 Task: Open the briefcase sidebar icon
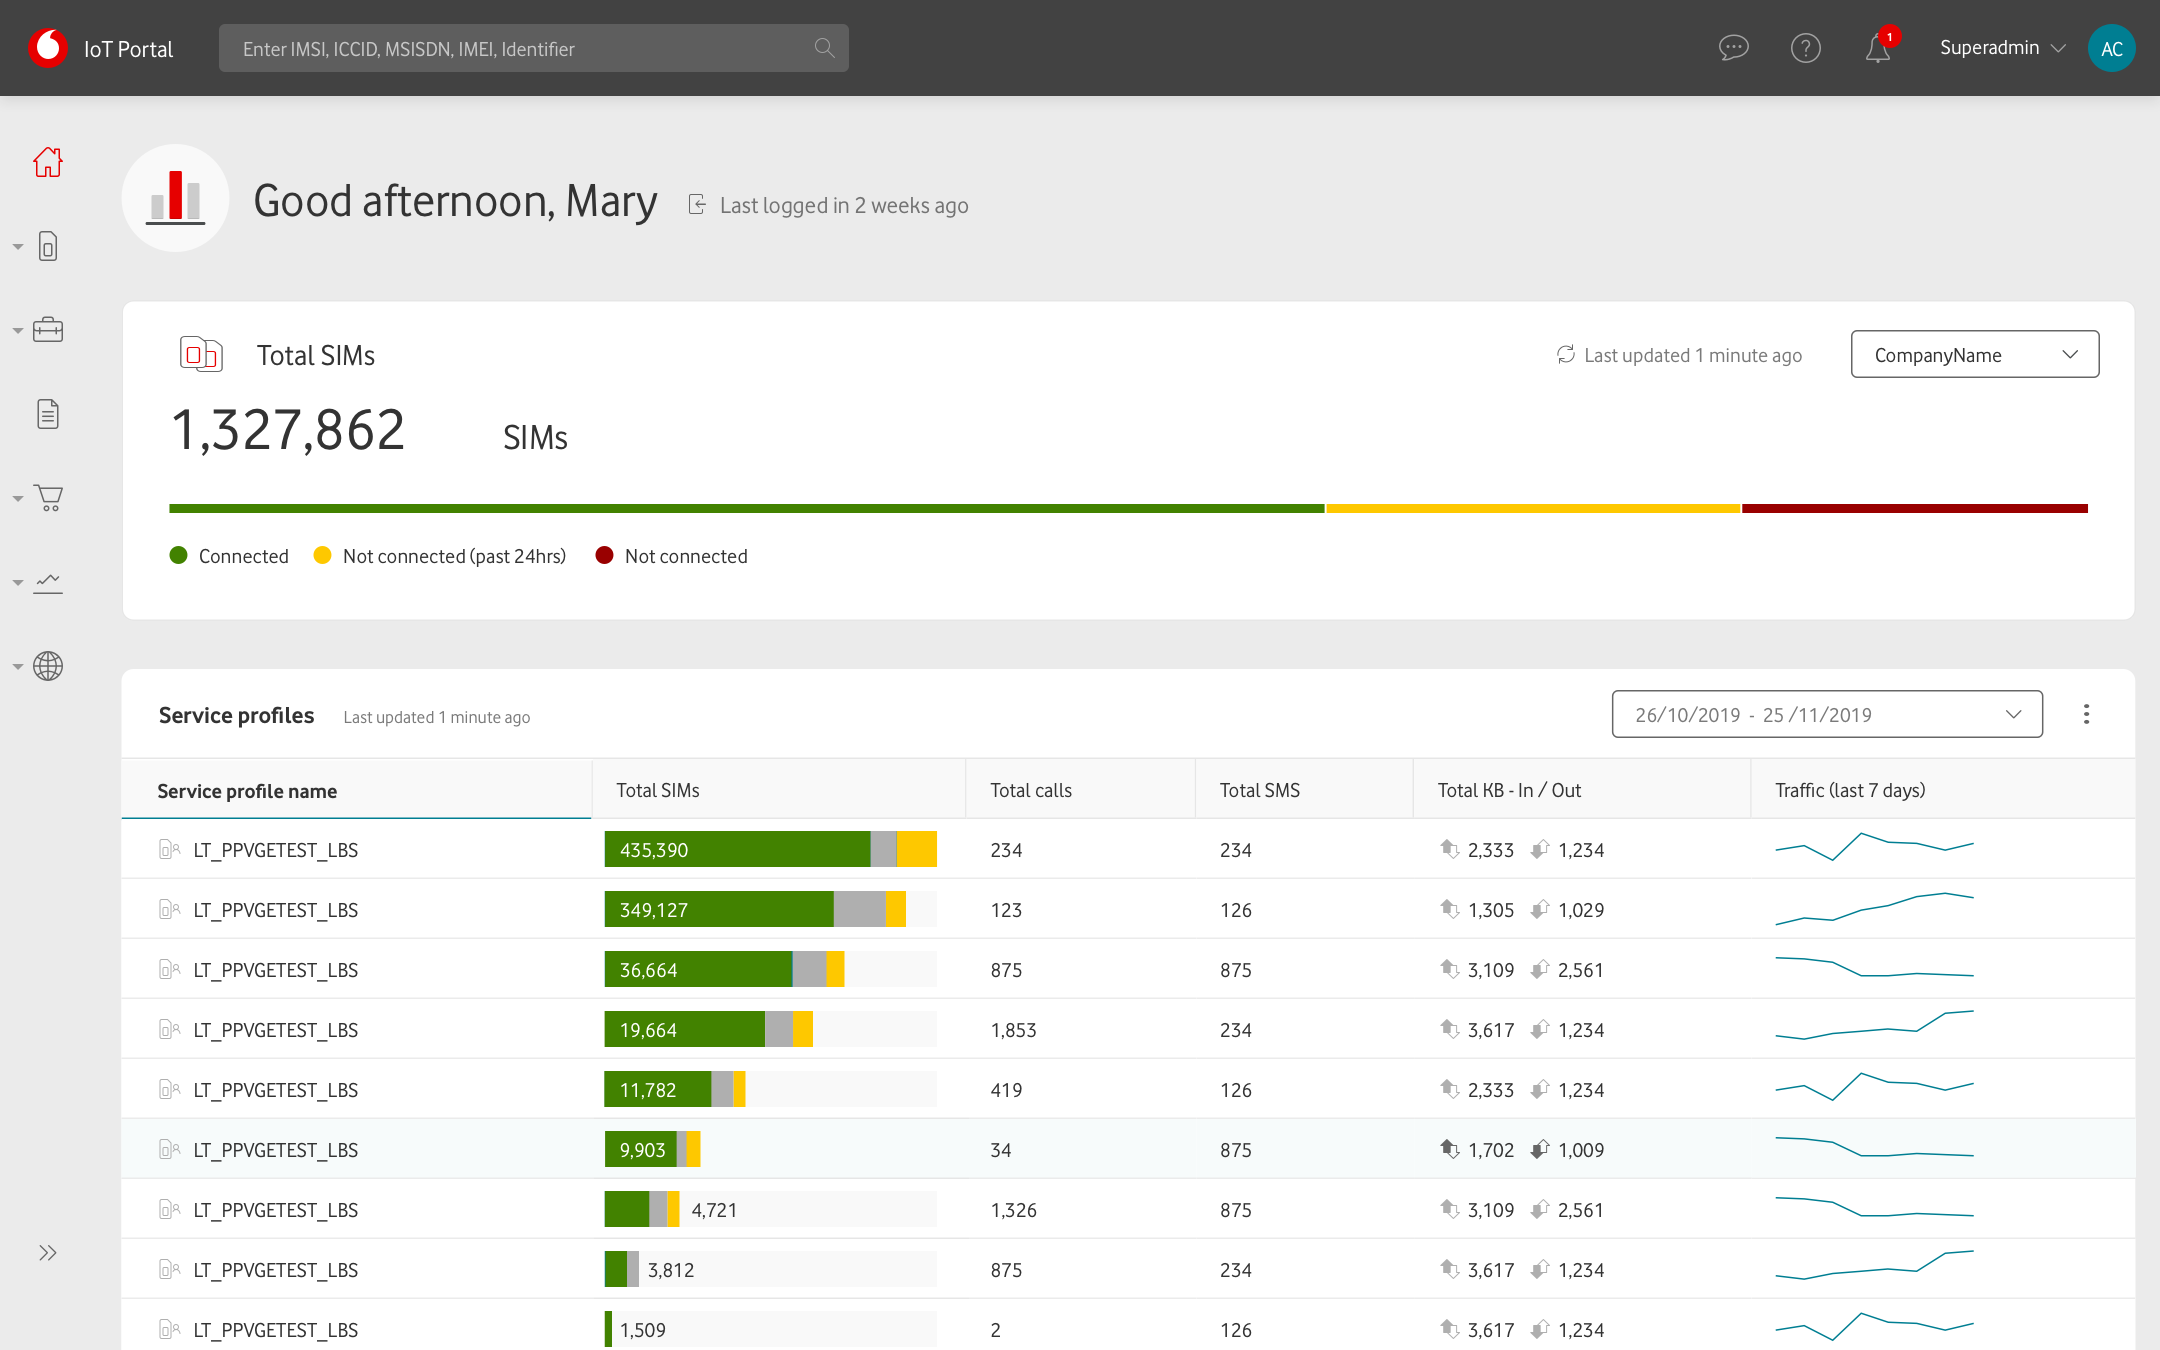[x=48, y=330]
